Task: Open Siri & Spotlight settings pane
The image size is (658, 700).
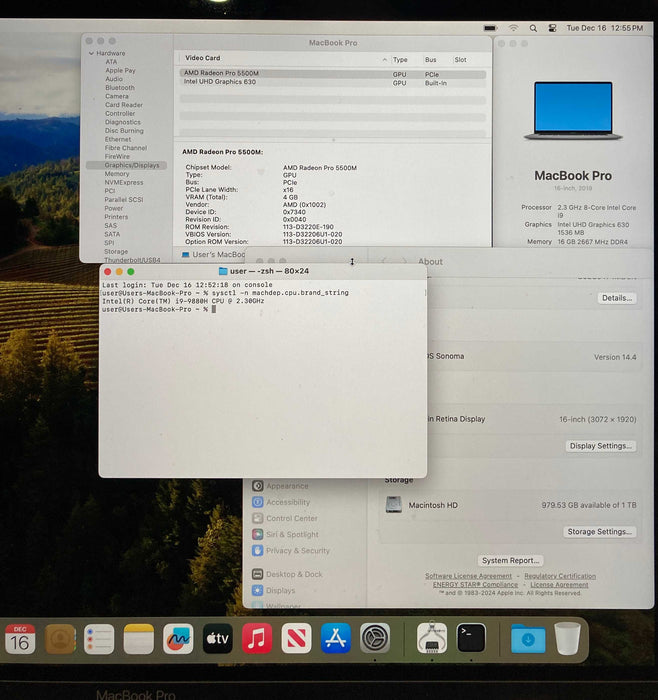Action: pyautogui.click(x=292, y=534)
